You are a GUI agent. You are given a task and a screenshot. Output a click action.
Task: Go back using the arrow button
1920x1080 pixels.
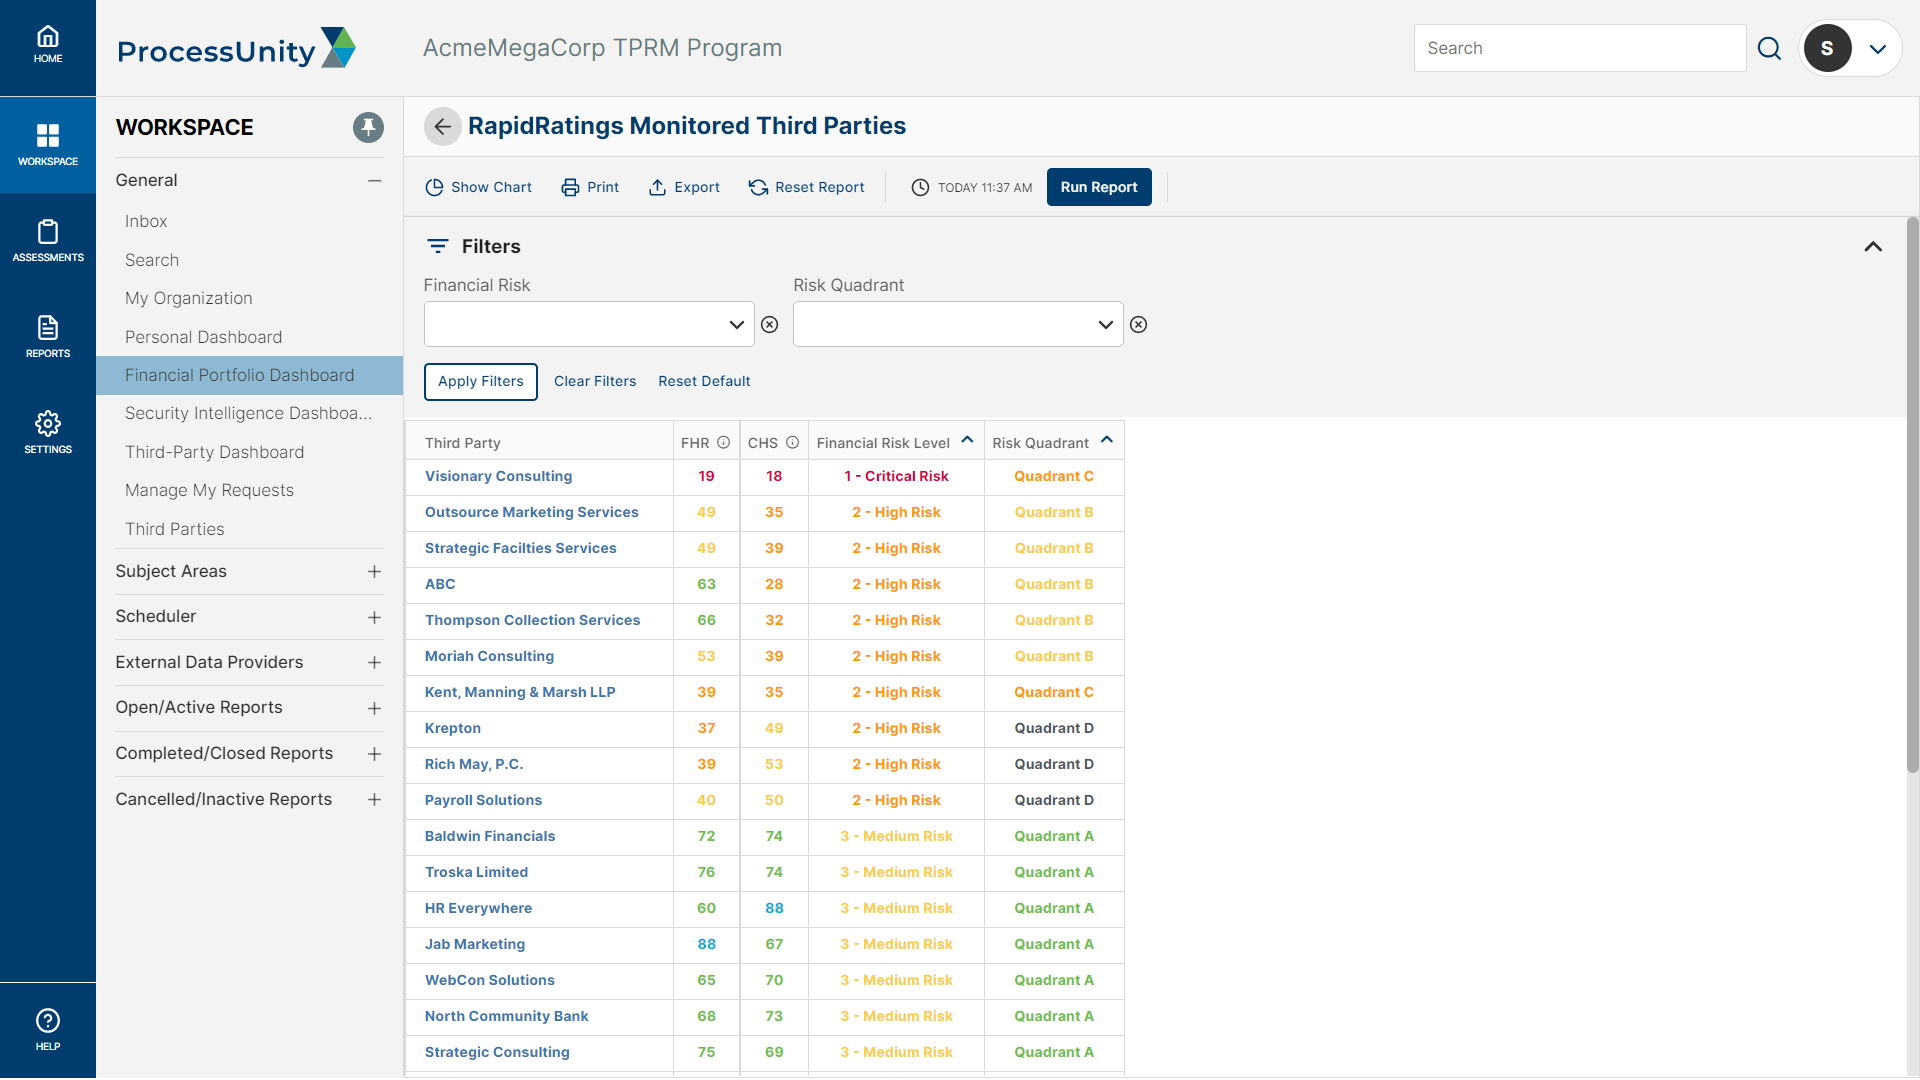coord(442,126)
